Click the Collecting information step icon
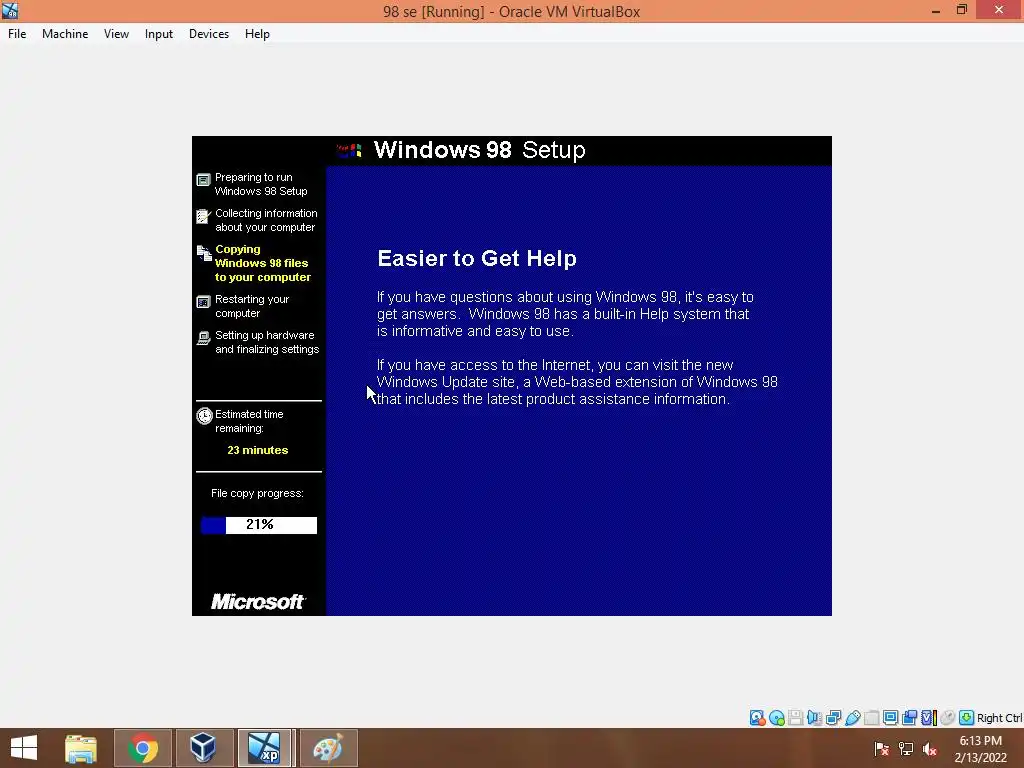The height and width of the screenshot is (768, 1024). (203, 216)
